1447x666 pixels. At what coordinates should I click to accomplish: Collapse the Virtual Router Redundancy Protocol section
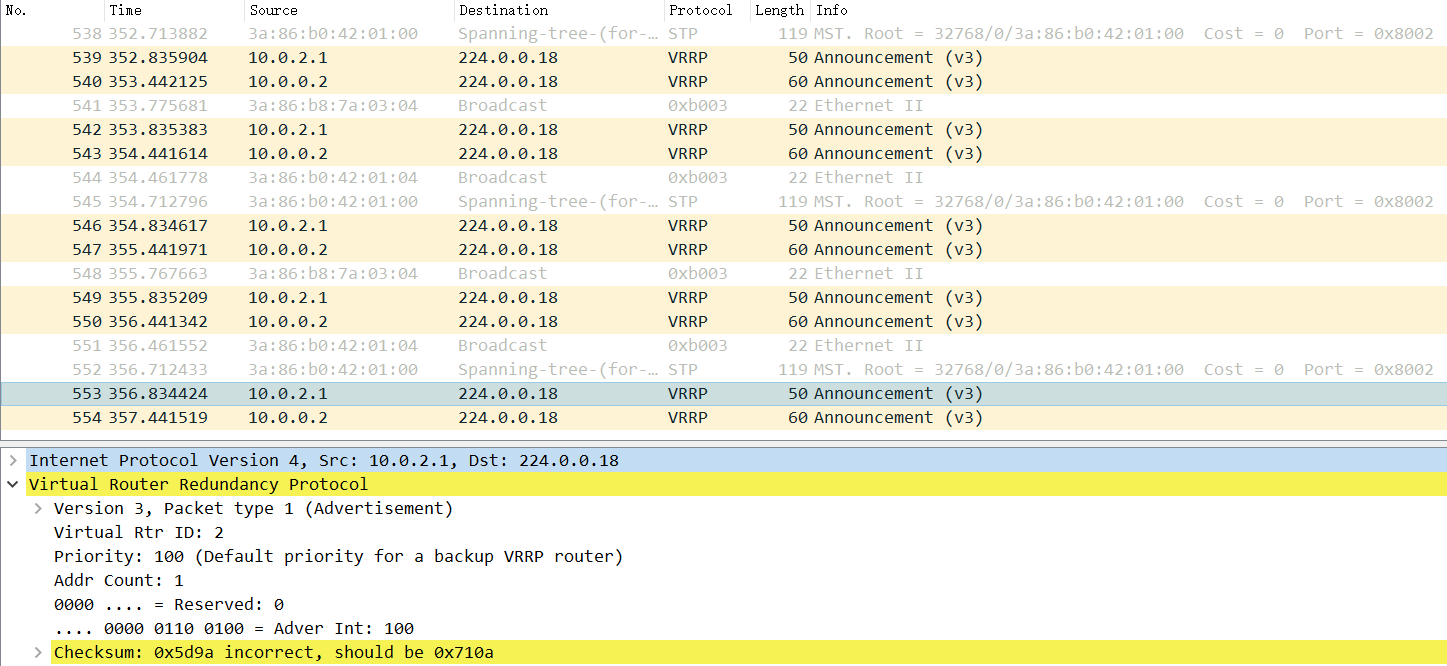(x=13, y=484)
